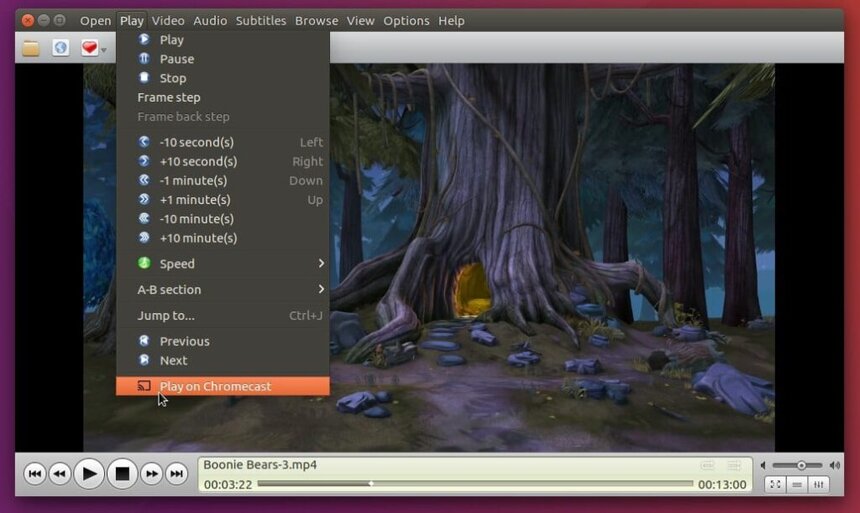Choose Frame step menu entry

[x=223, y=98]
